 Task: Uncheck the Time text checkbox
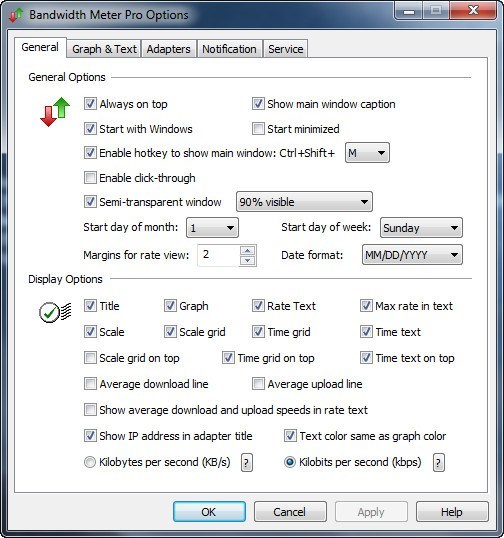pyautogui.click(x=366, y=332)
